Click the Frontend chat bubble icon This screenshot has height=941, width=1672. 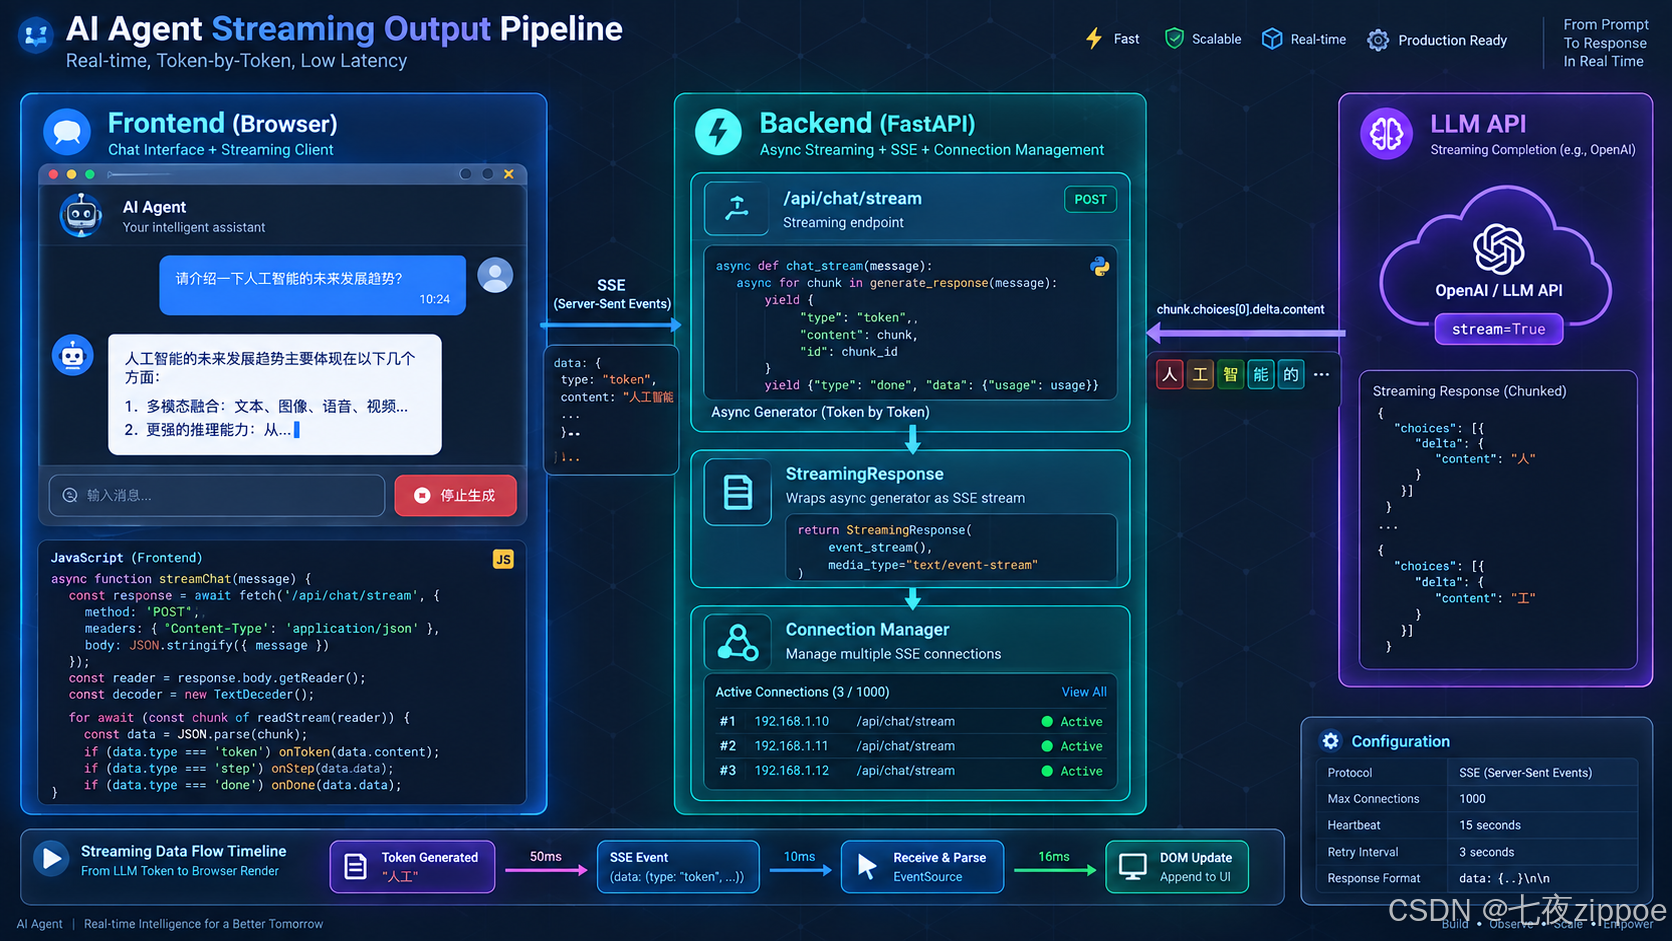click(67, 132)
